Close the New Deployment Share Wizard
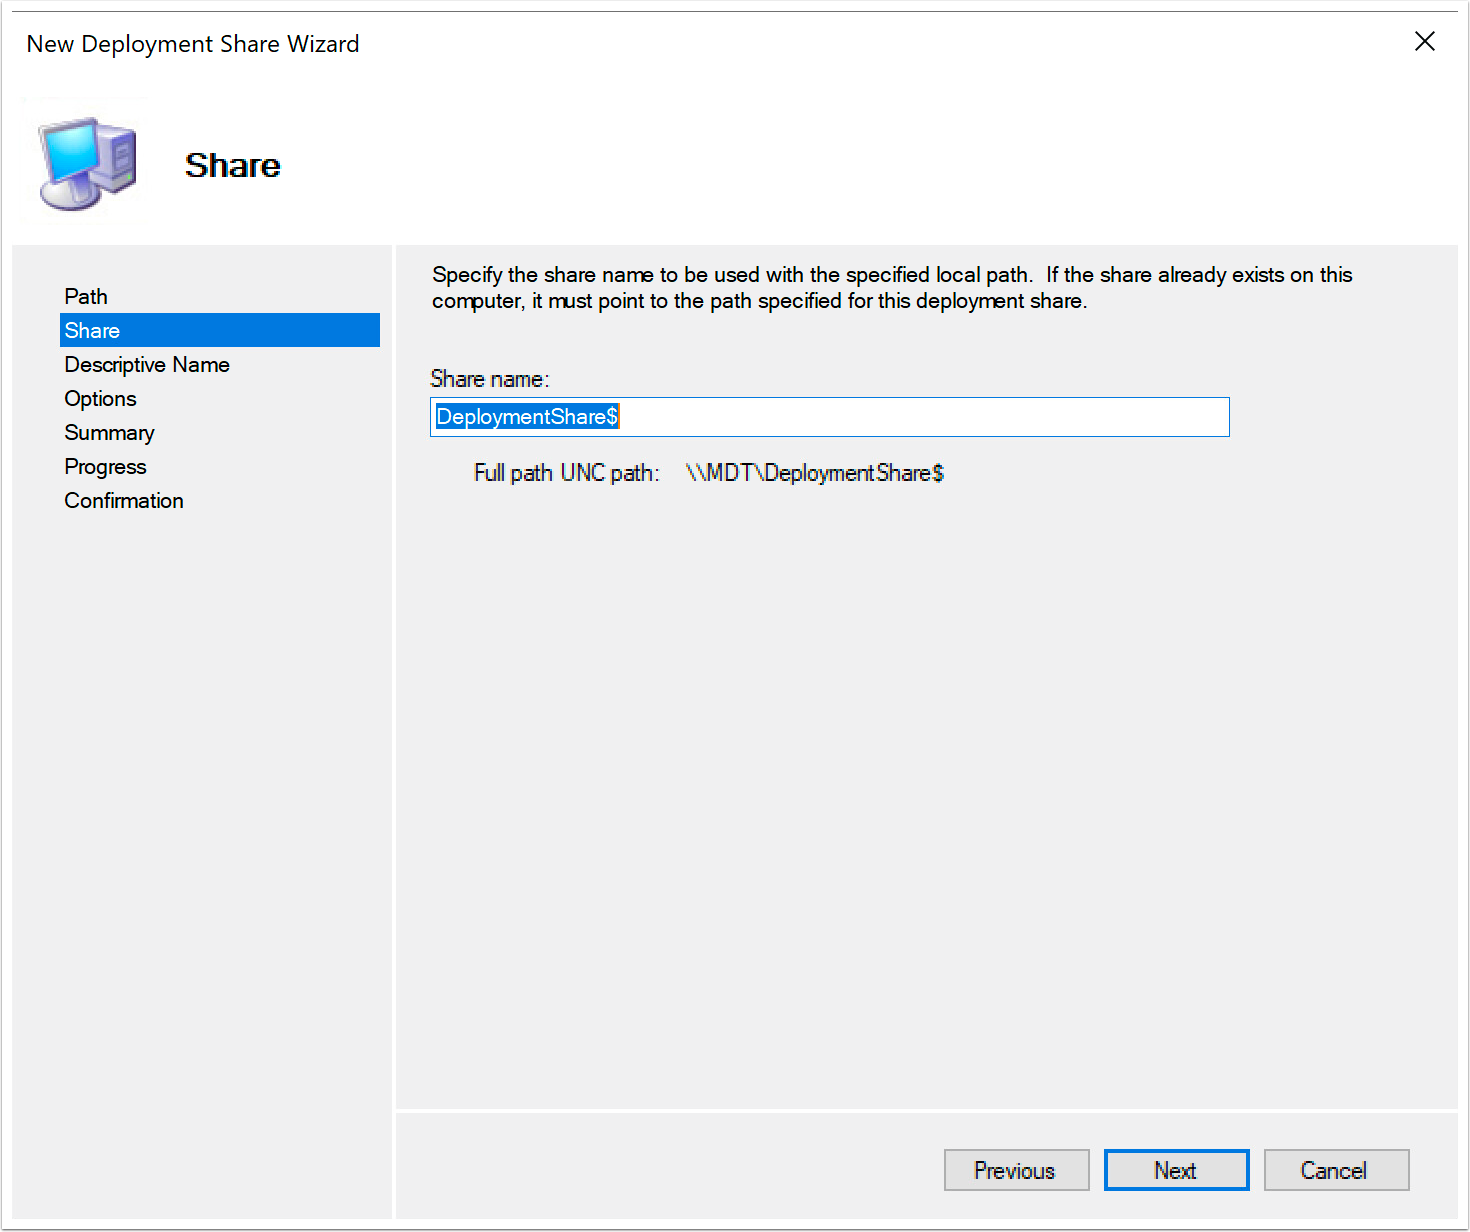Image resolution: width=1470 pixels, height=1232 pixels. tap(1424, 41)
